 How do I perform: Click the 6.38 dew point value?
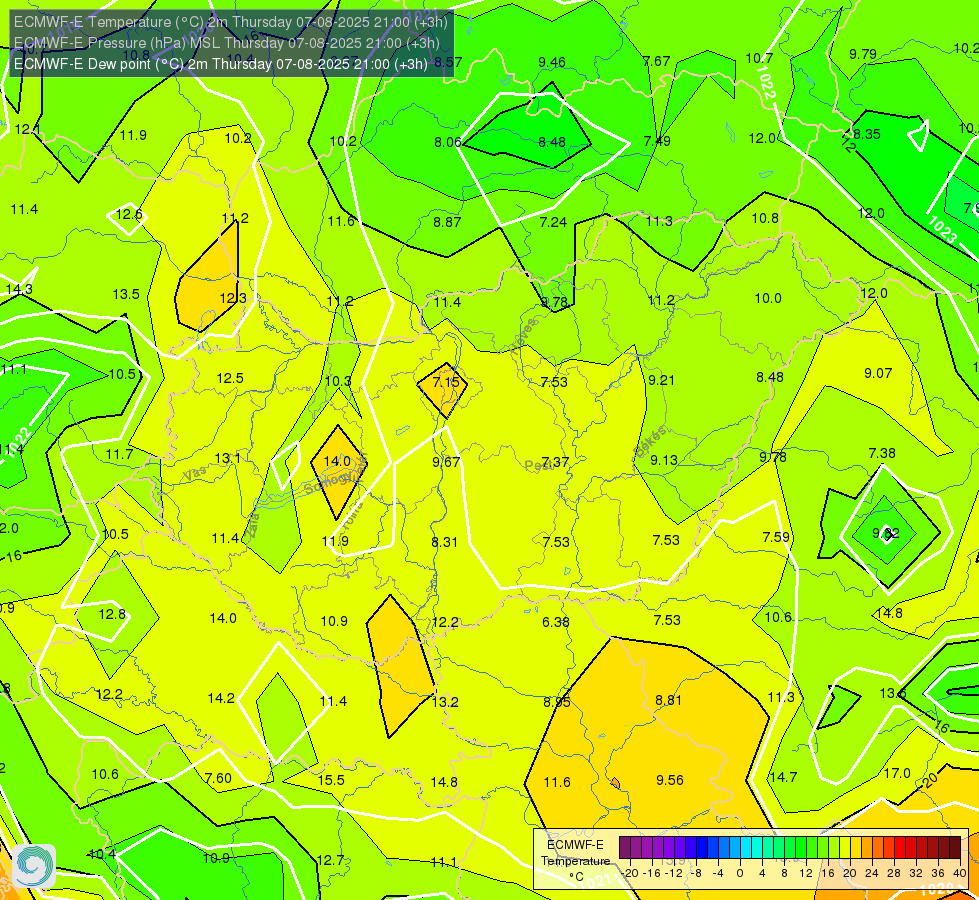[x=556, y=622]
